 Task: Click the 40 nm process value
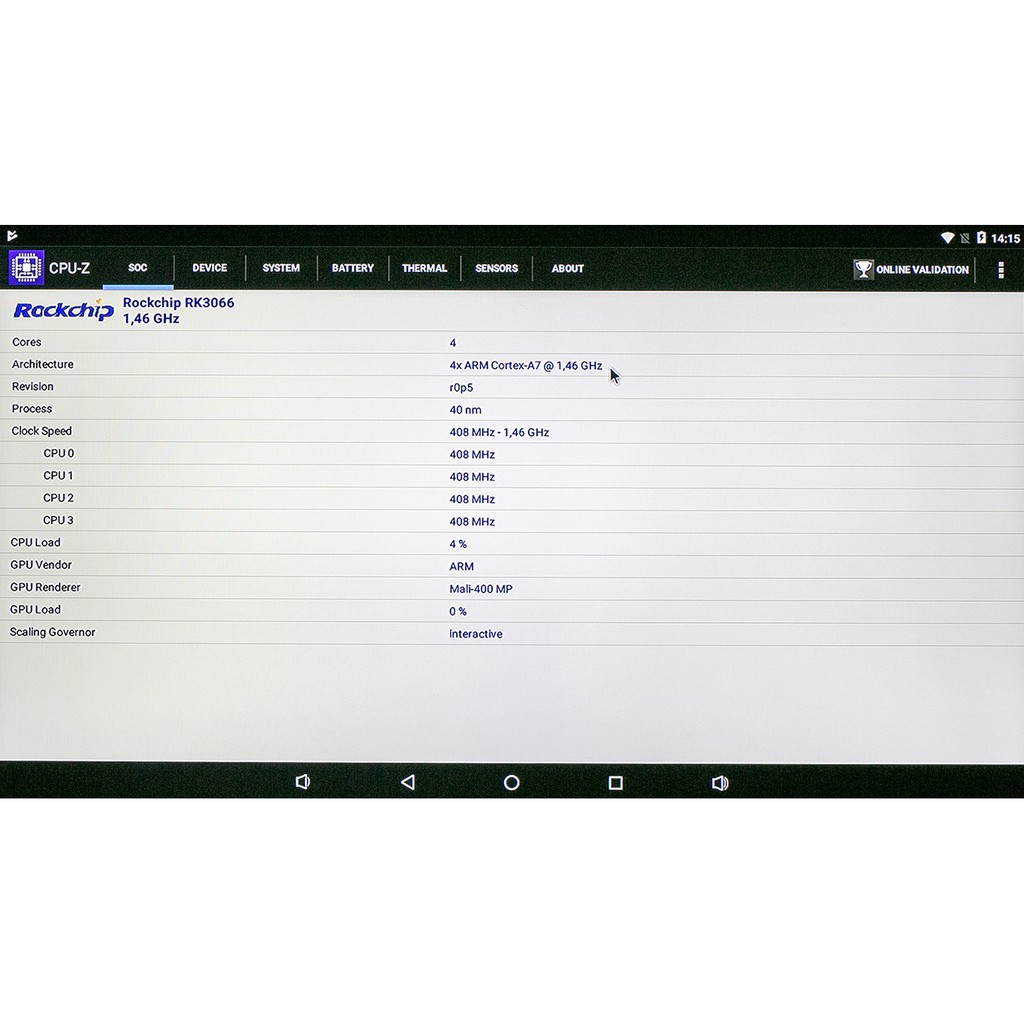tap(465, 410)
